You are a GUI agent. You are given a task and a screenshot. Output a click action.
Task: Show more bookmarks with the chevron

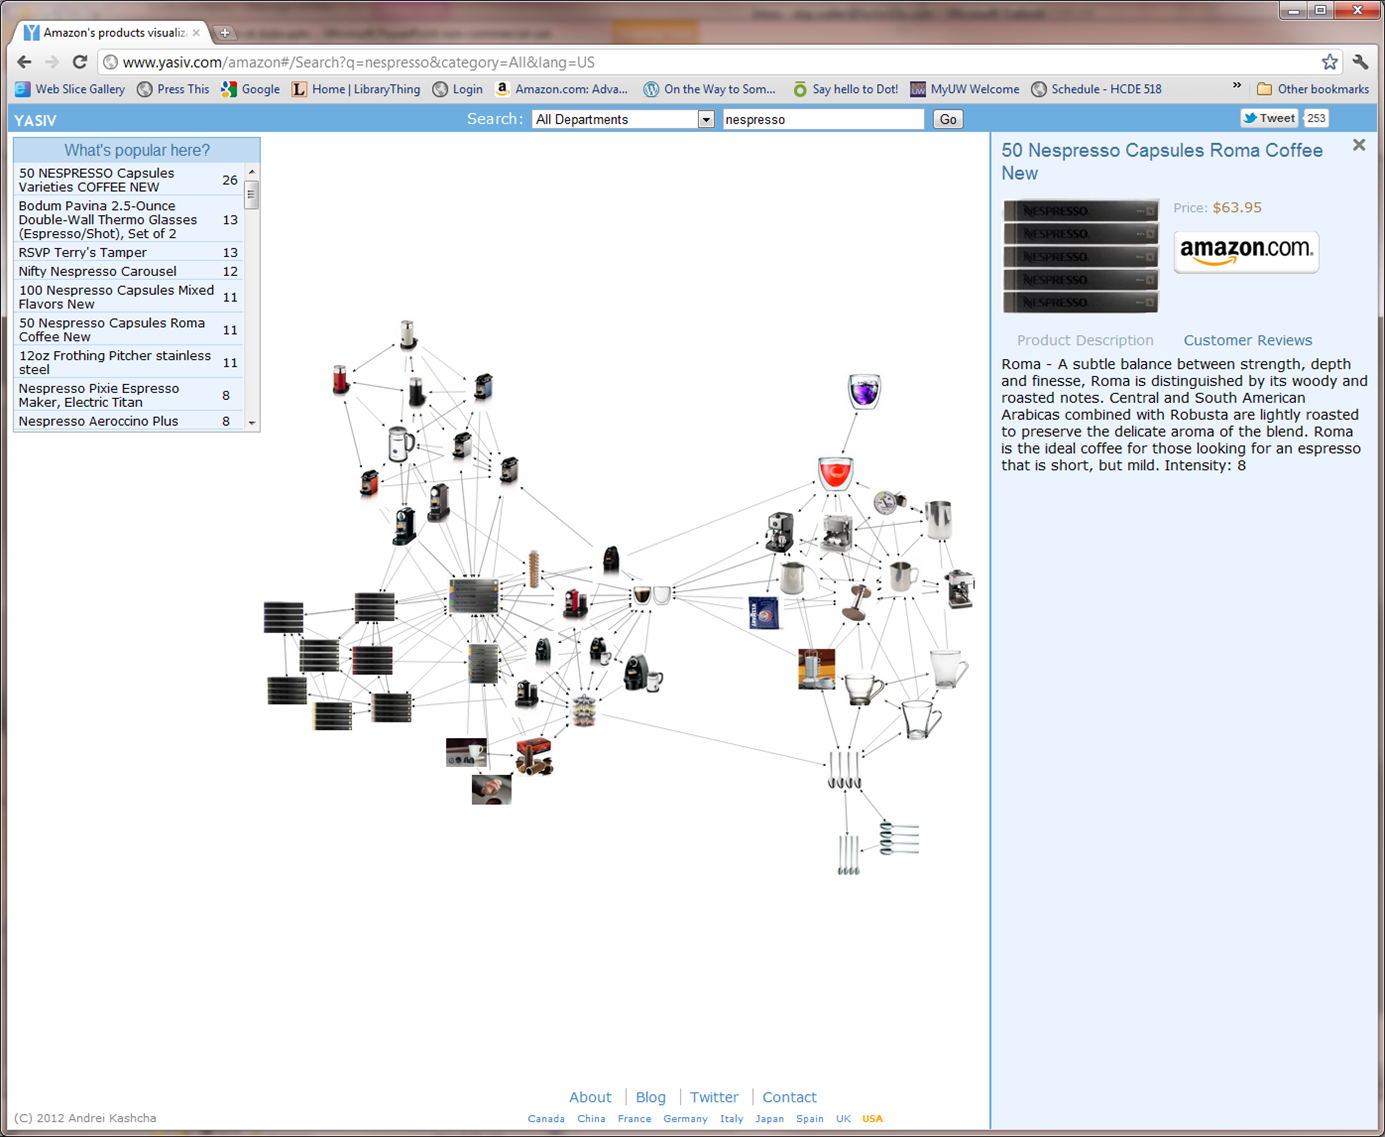(1237, 87)
